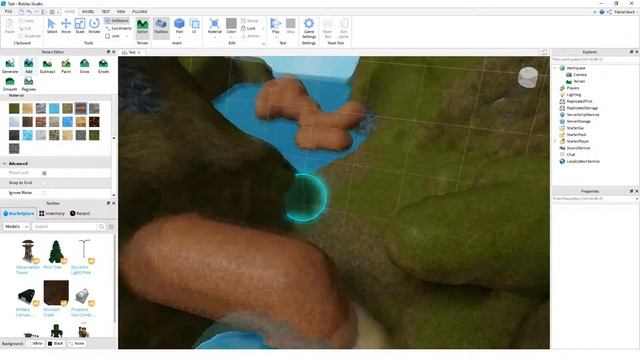Choose the Smooth terrain tool
This screenshot has width=640, height=360.
tap(10, 84)
